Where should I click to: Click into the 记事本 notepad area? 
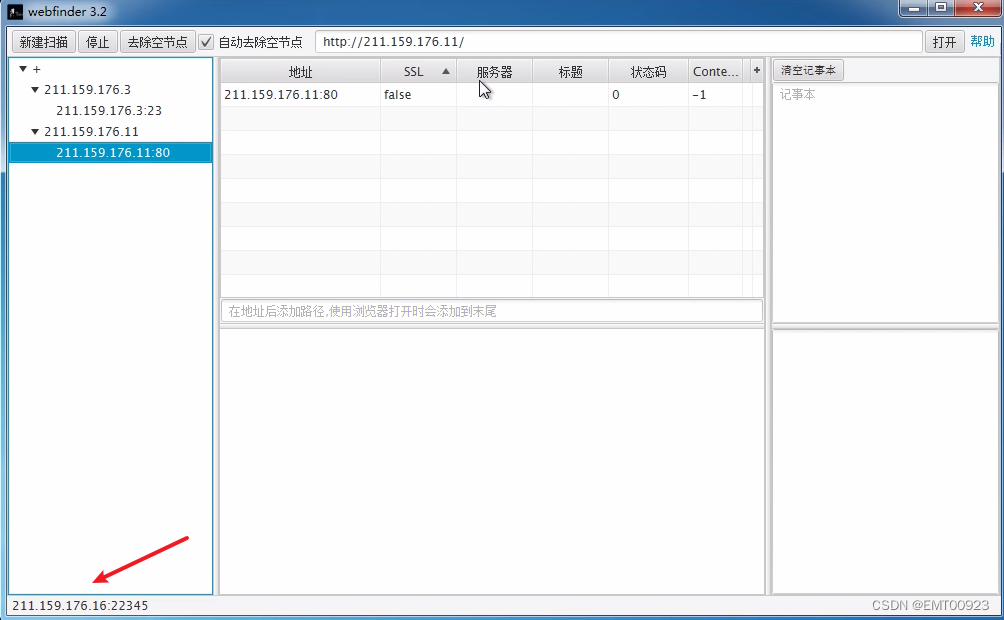point(886,202)
